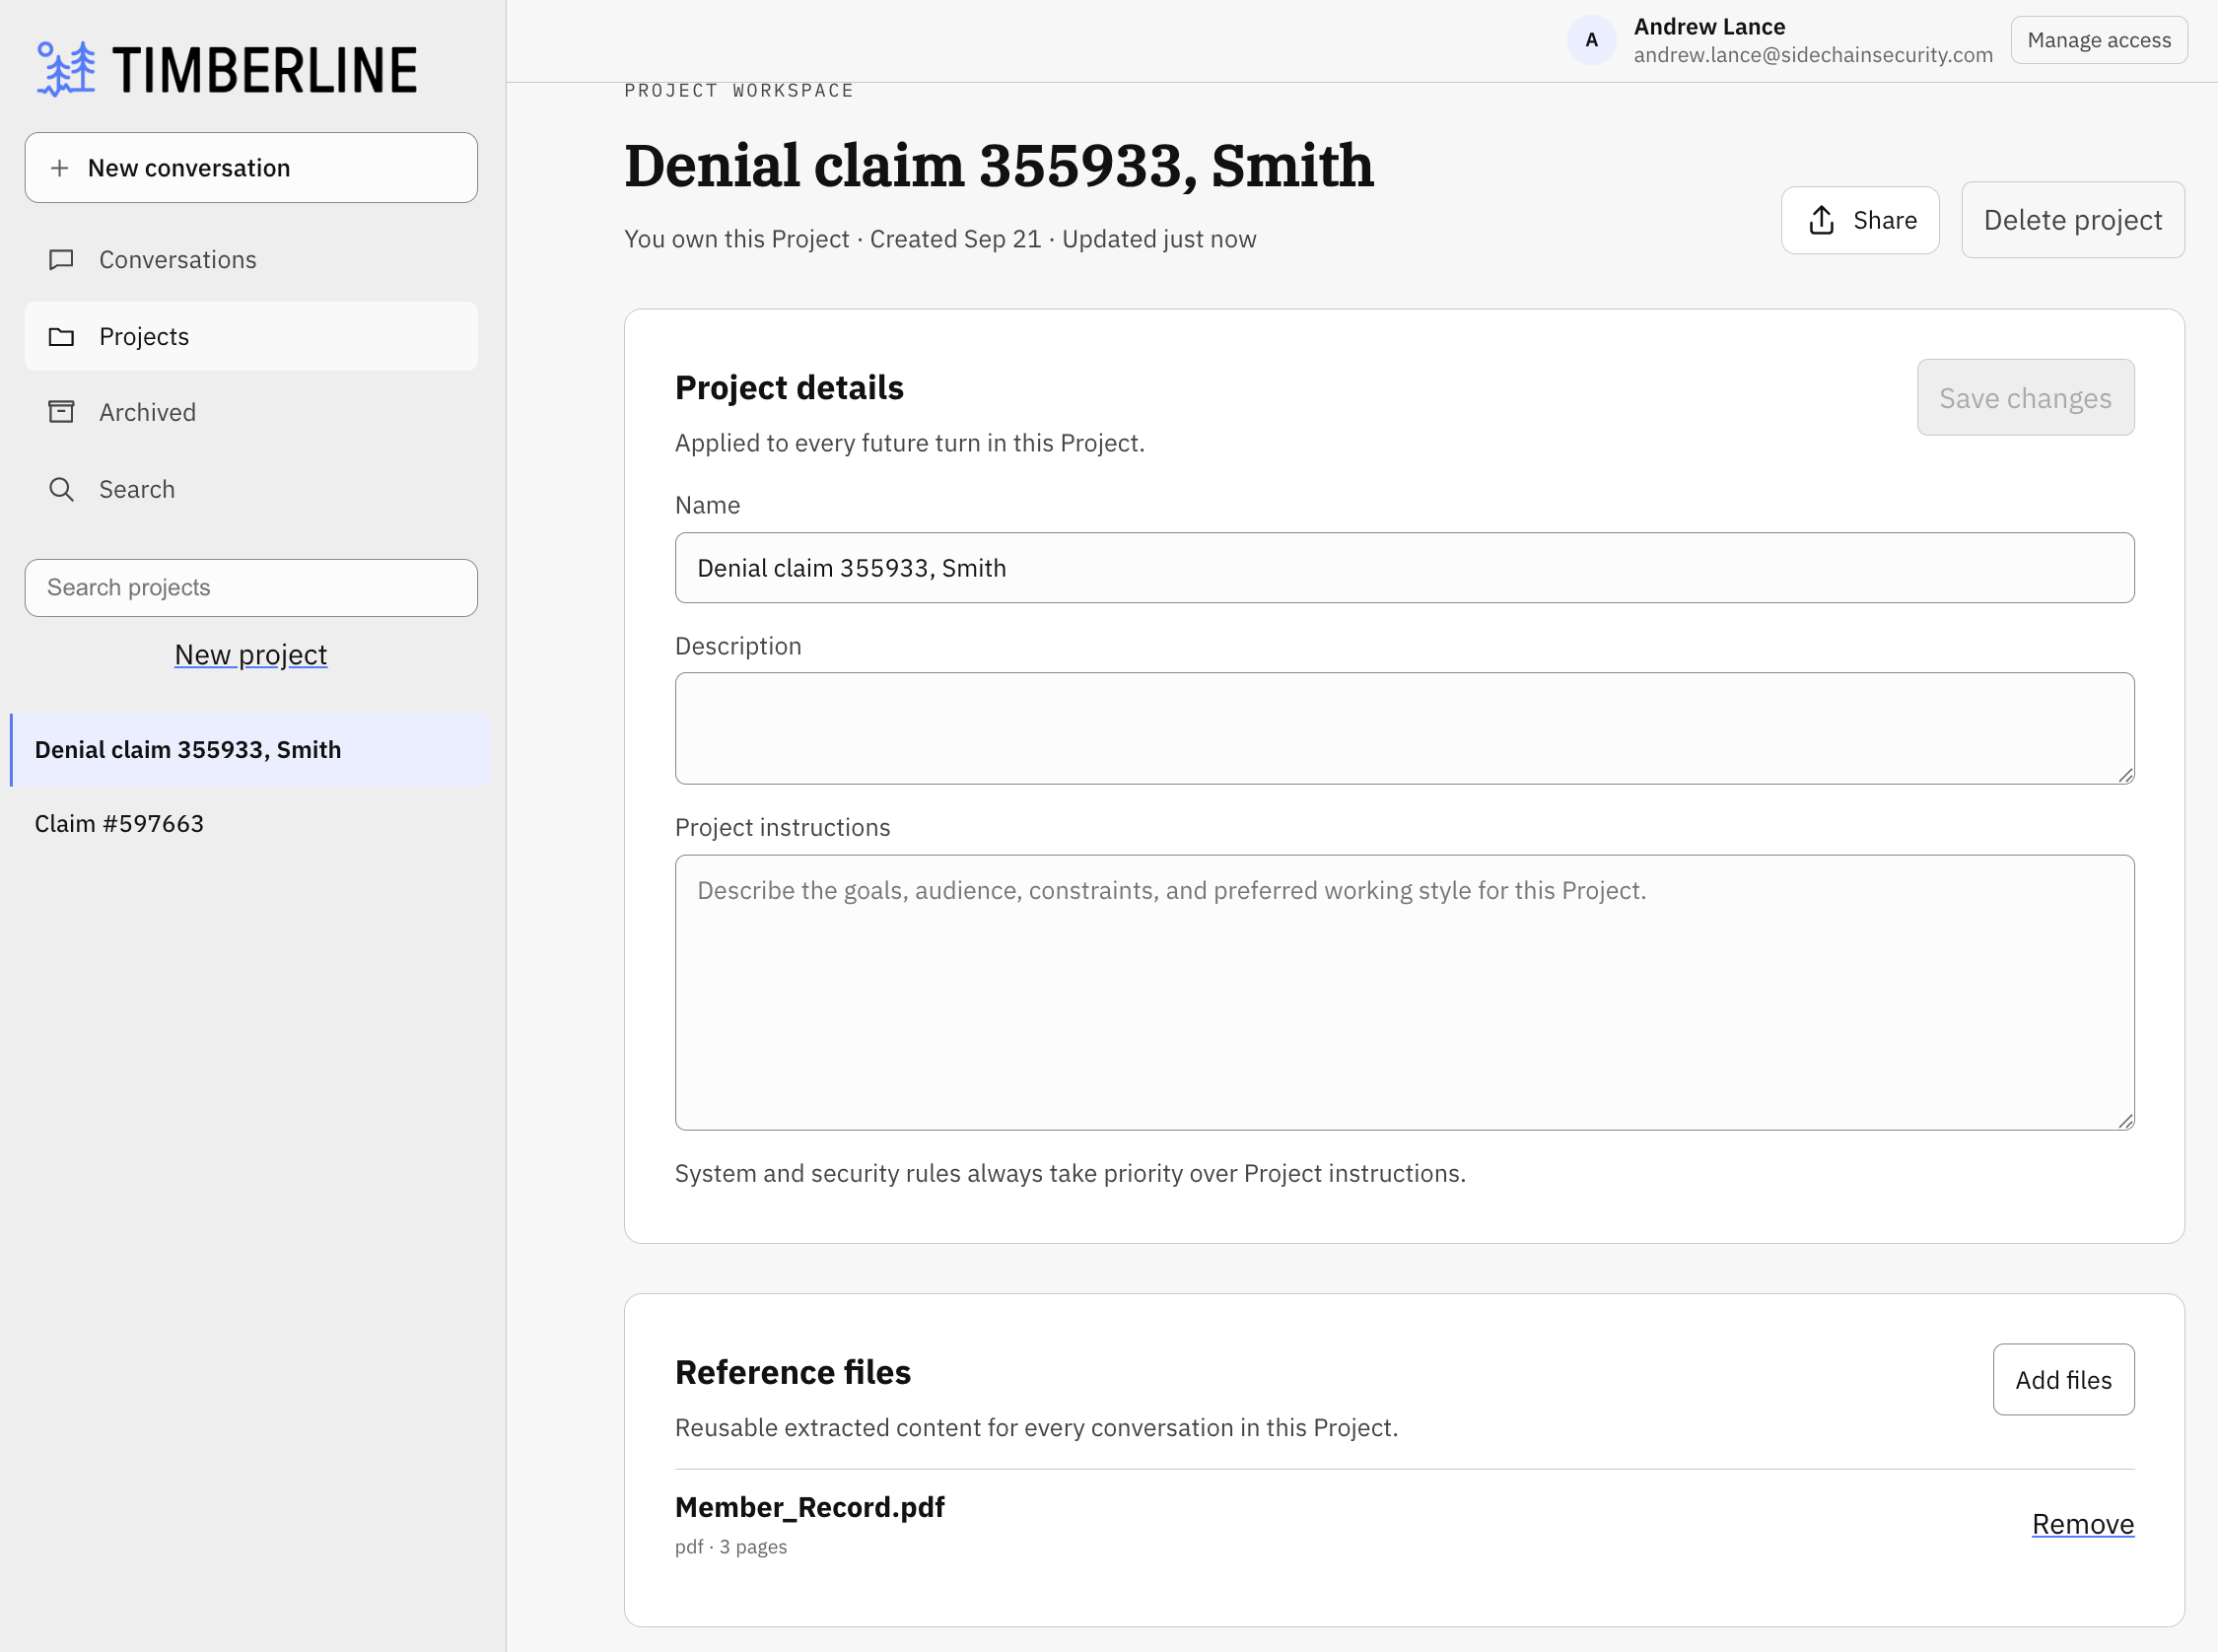
Task: Click into the Project instructions text area
Action: (x=1405, y=993)
